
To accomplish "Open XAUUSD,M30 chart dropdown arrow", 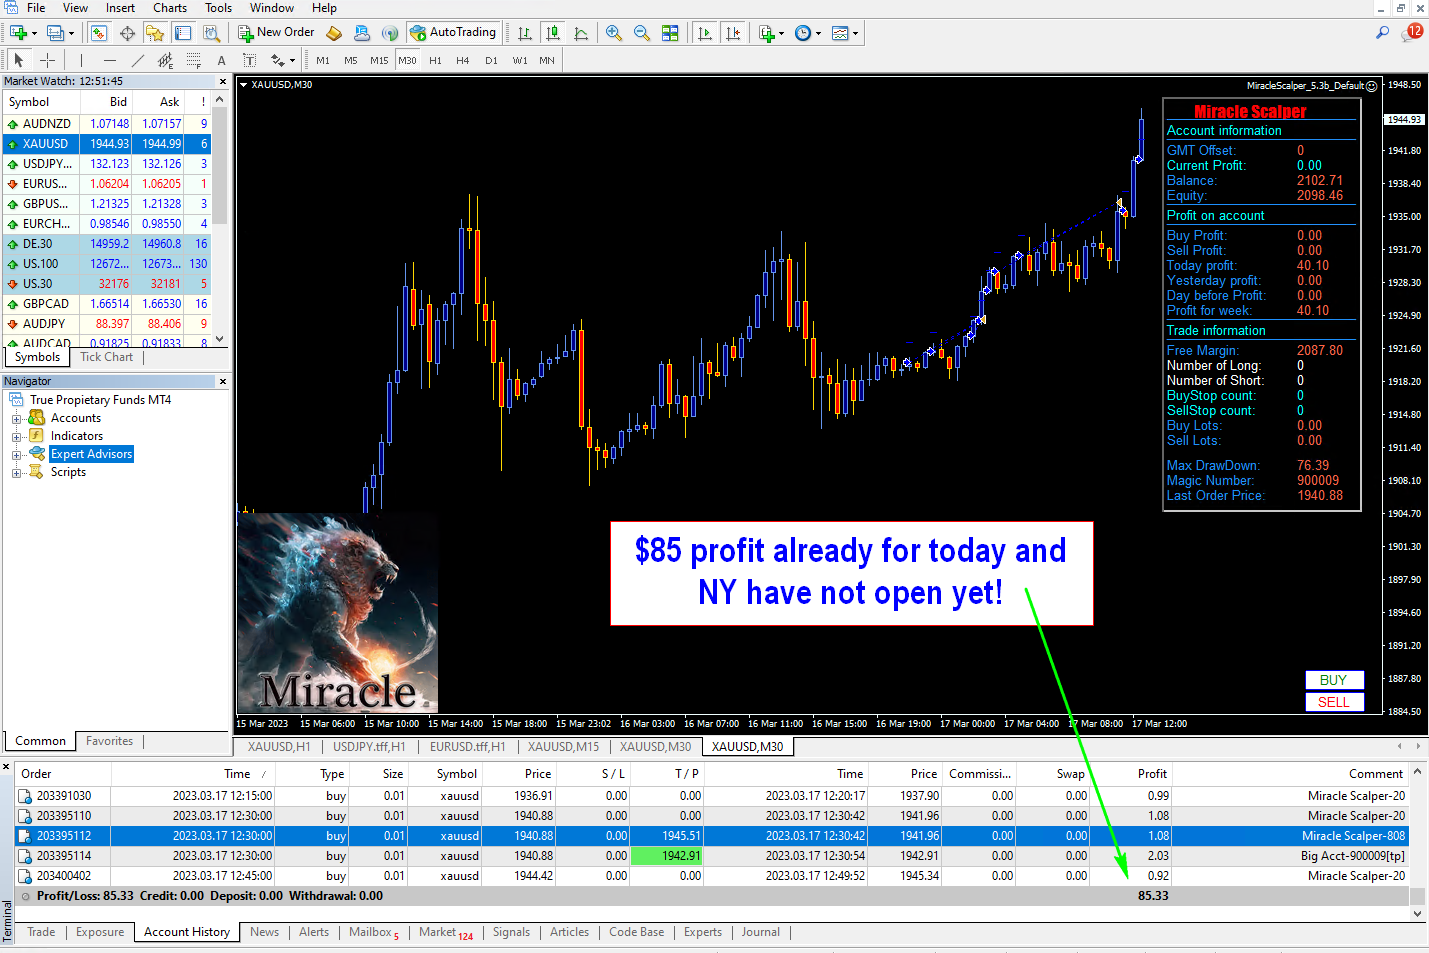I will [243, 85].
